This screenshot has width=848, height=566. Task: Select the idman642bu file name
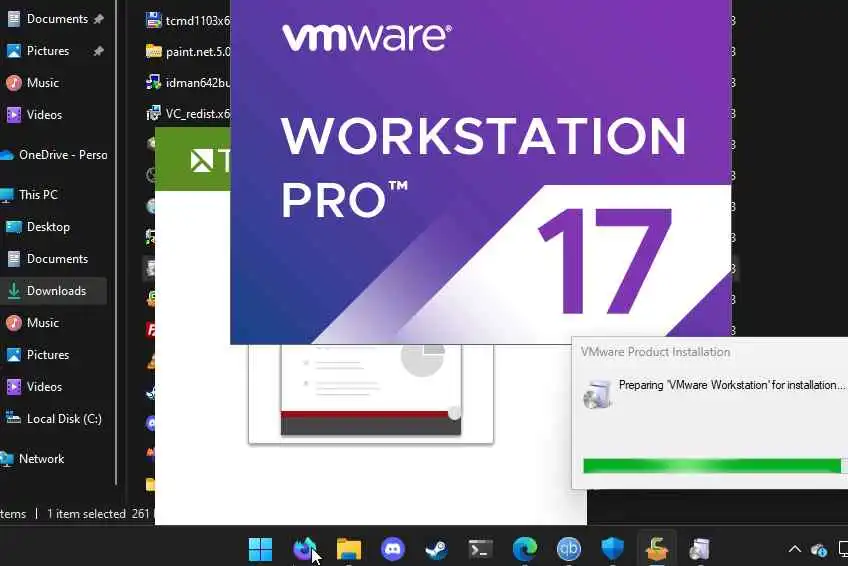(x=198, y=83)
